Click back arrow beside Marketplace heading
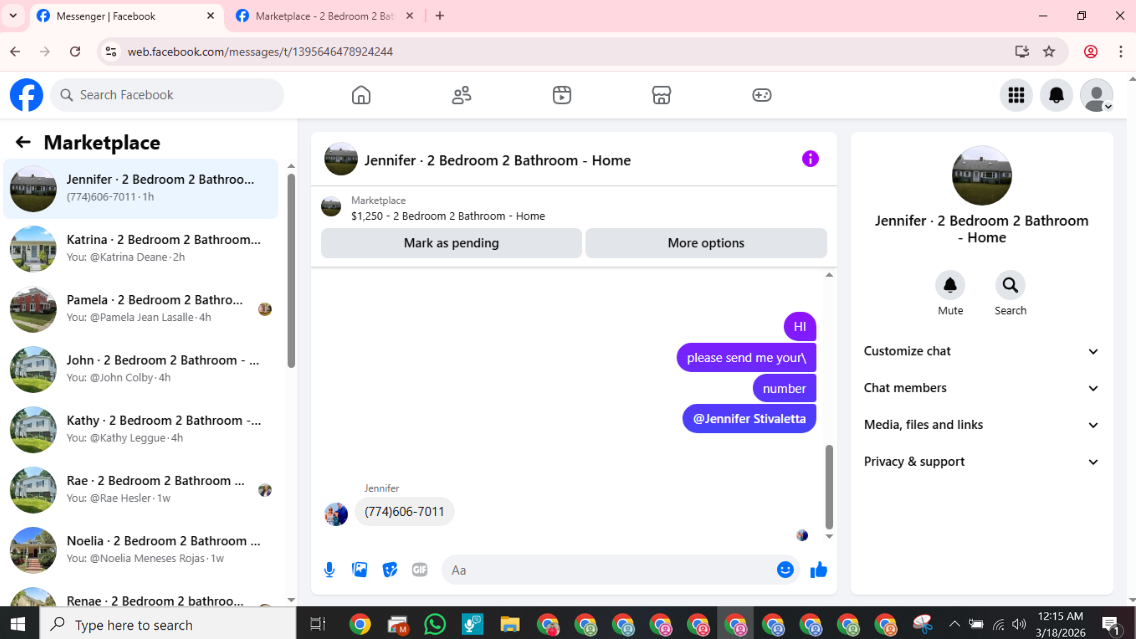The image size is (1136, 639). point(23,142)
